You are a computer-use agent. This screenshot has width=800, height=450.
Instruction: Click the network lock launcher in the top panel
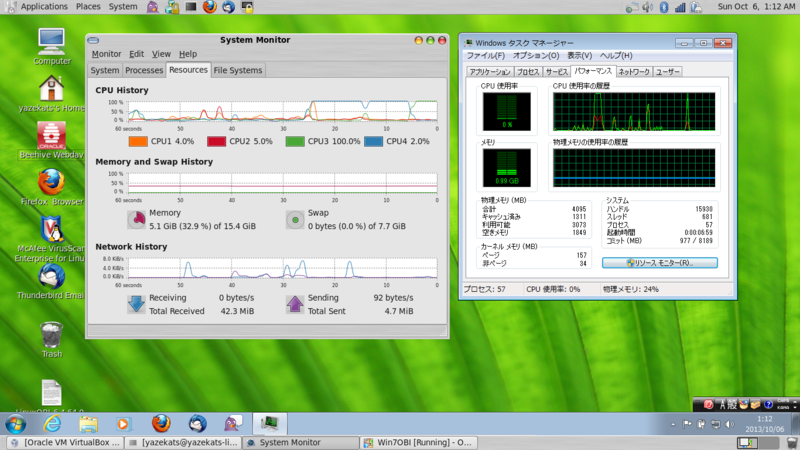(x=172, y=7)
